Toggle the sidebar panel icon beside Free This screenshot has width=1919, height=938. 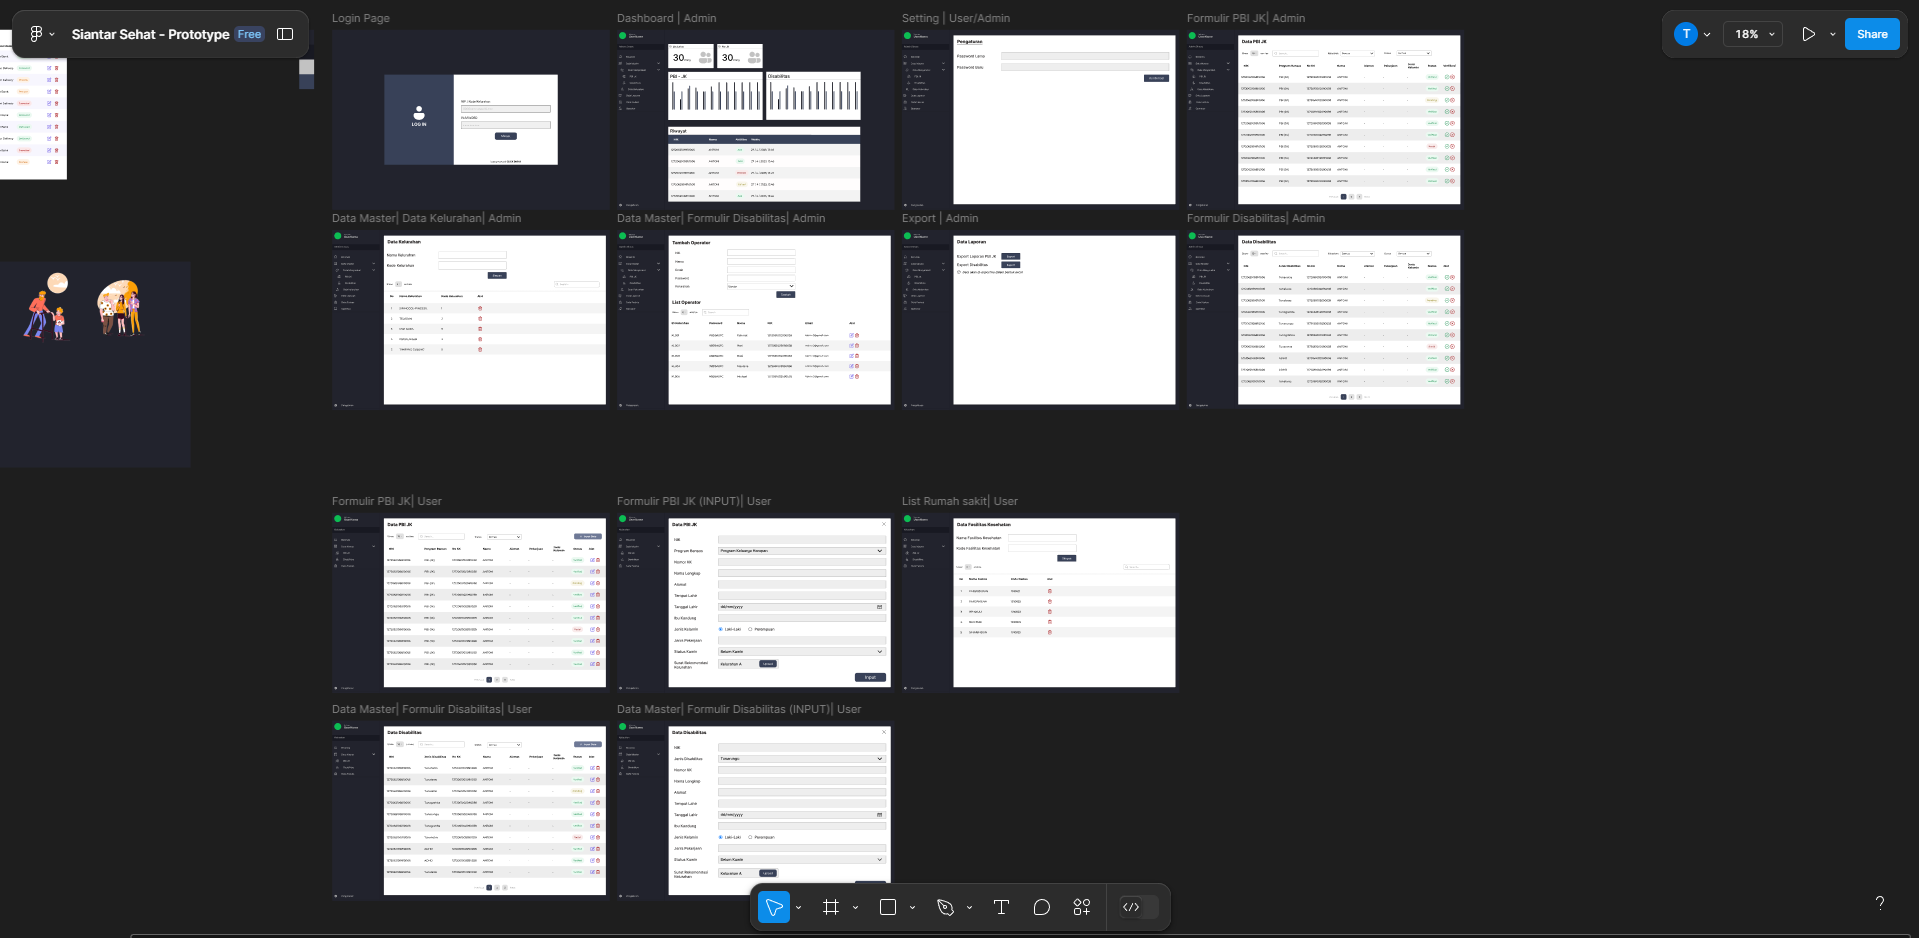point(285,34)
